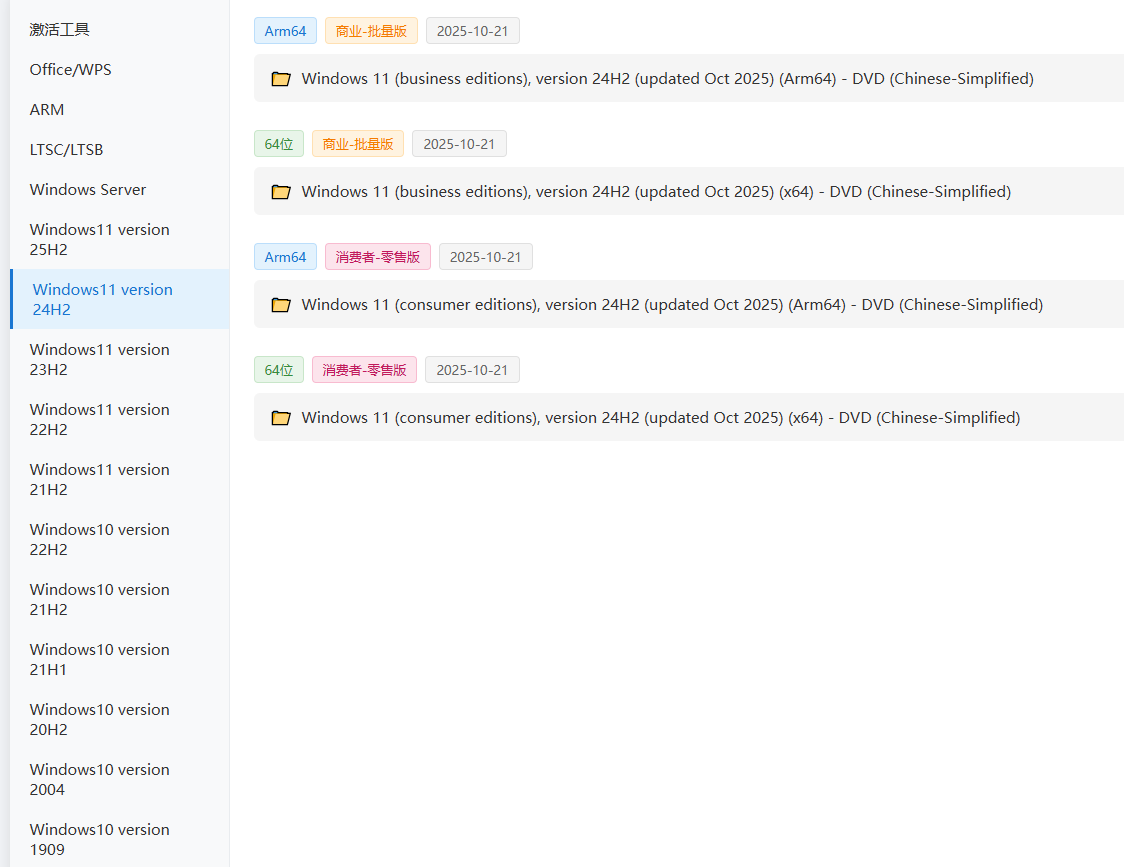Click the 2025-10-21 date tag on the last entry
Screen dimensions: 1124x867
click(x=472, y=370)
